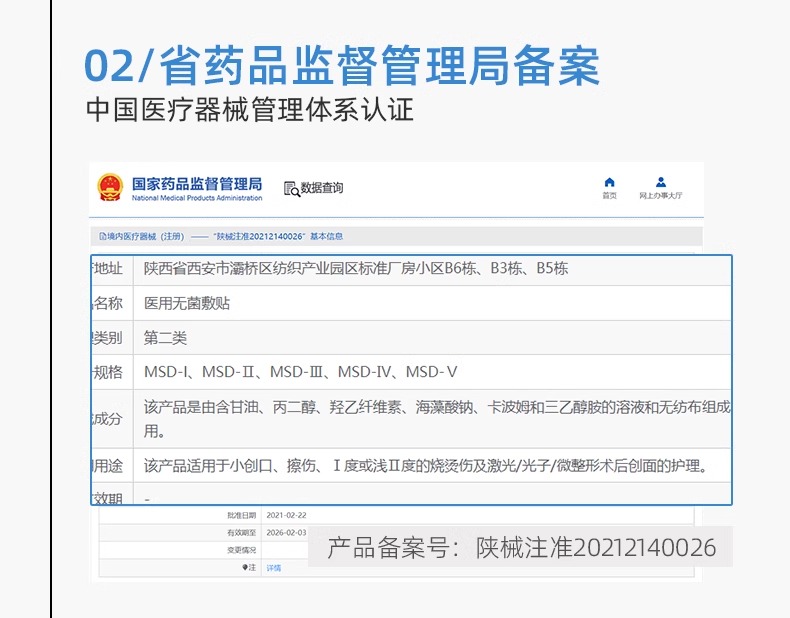Click the 医用无菌敷贴 product name cell
790x618 pixels.
pos(187,303)
